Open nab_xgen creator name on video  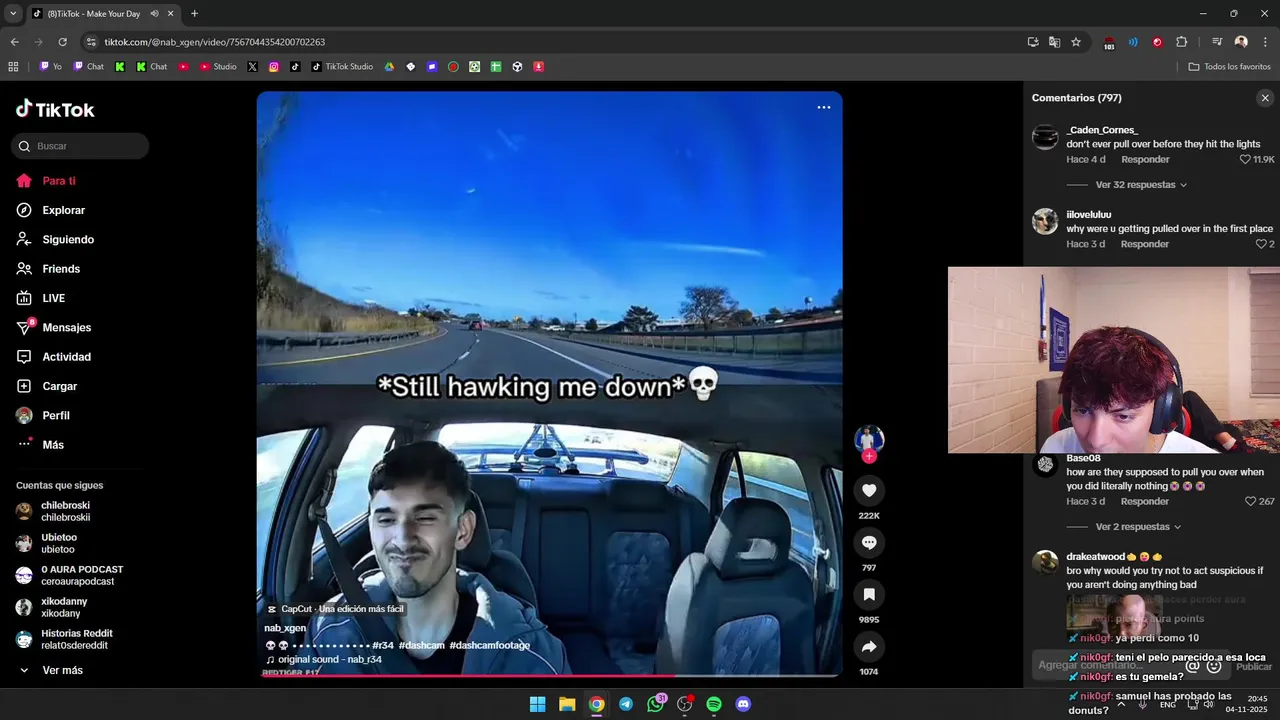point(285,628)
